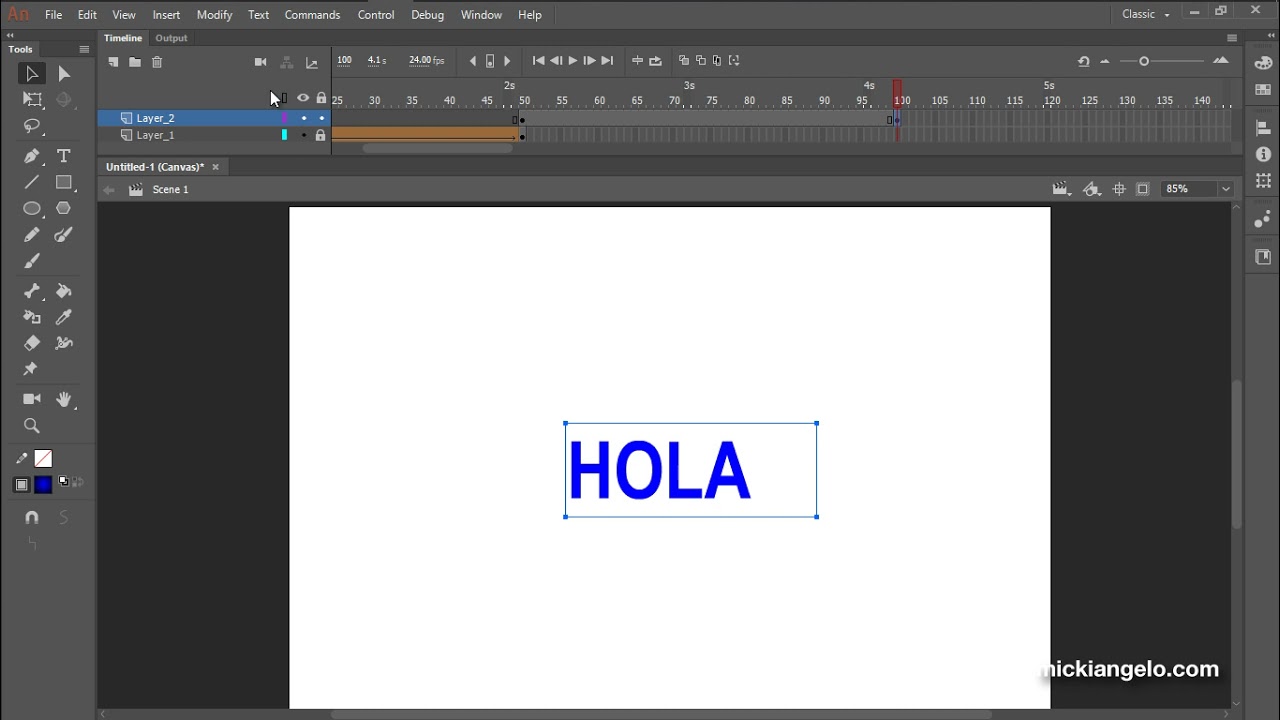
Task: Open the Swatches panel icon
Action: click(1263, 89)
